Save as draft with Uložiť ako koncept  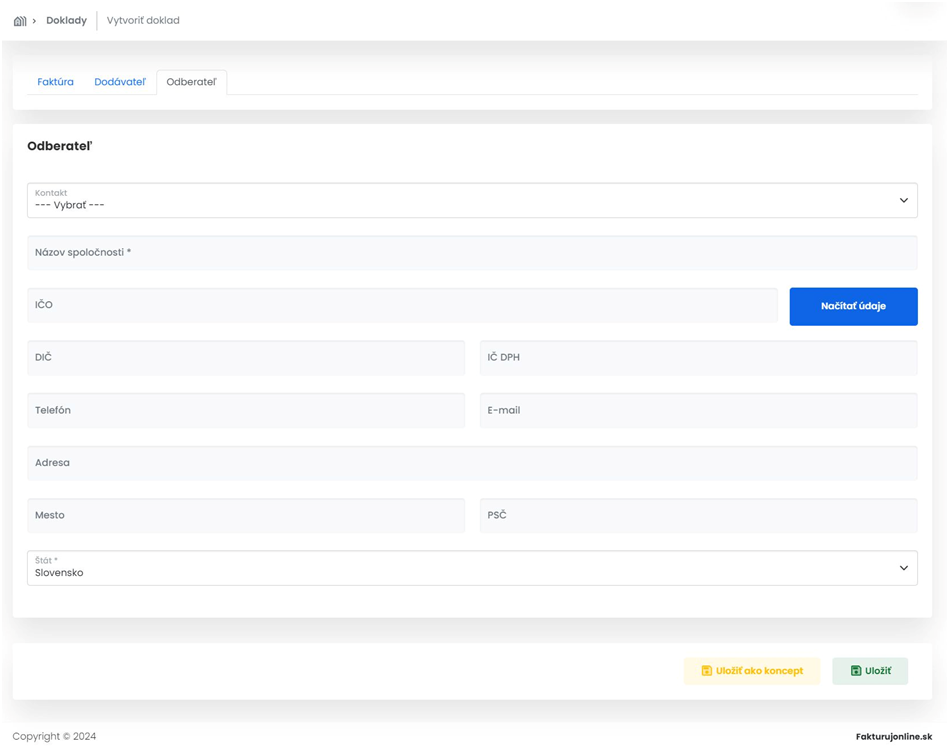(752, 671)
